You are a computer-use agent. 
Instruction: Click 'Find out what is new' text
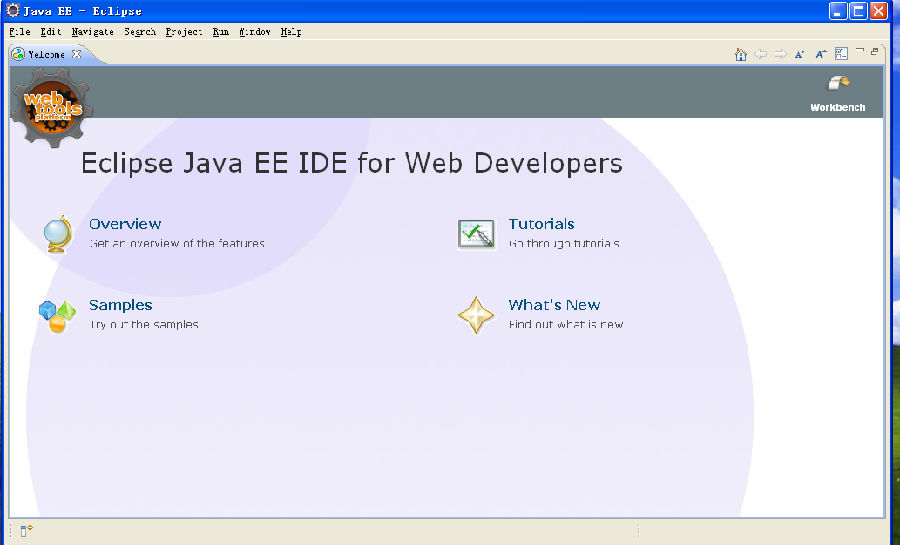566,324
